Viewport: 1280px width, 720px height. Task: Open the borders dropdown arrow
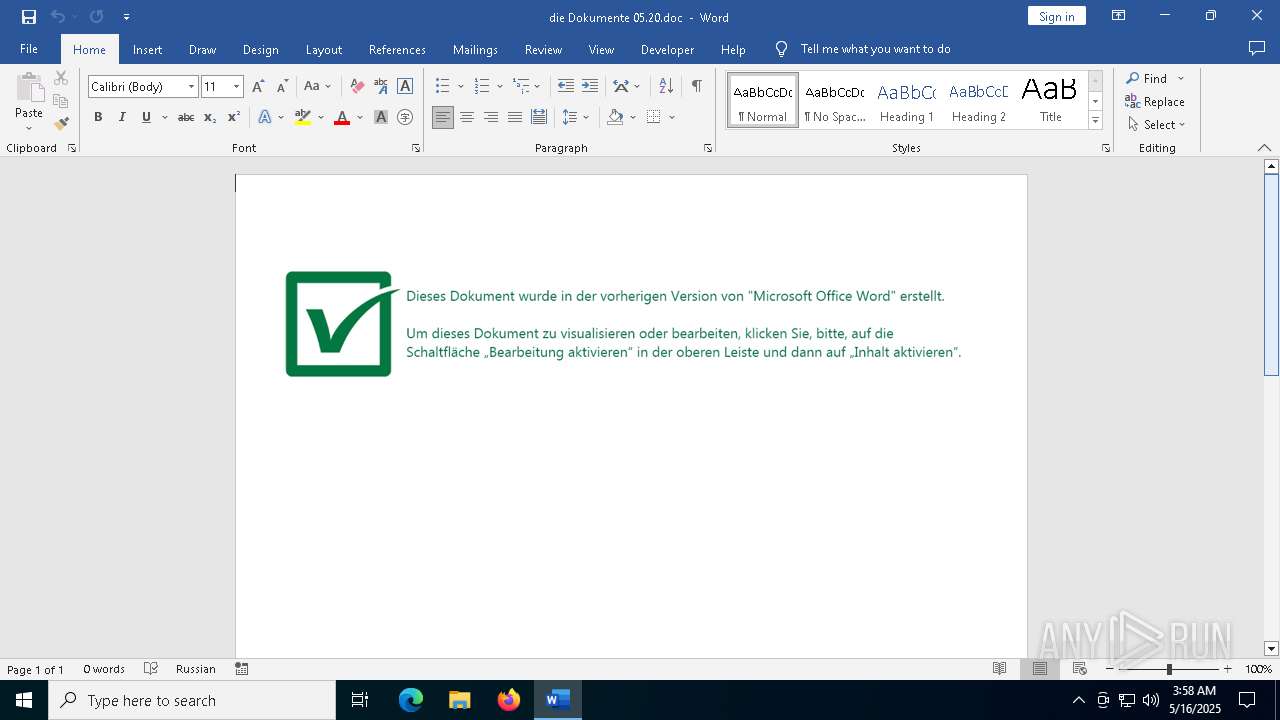(x=672, y=117)
